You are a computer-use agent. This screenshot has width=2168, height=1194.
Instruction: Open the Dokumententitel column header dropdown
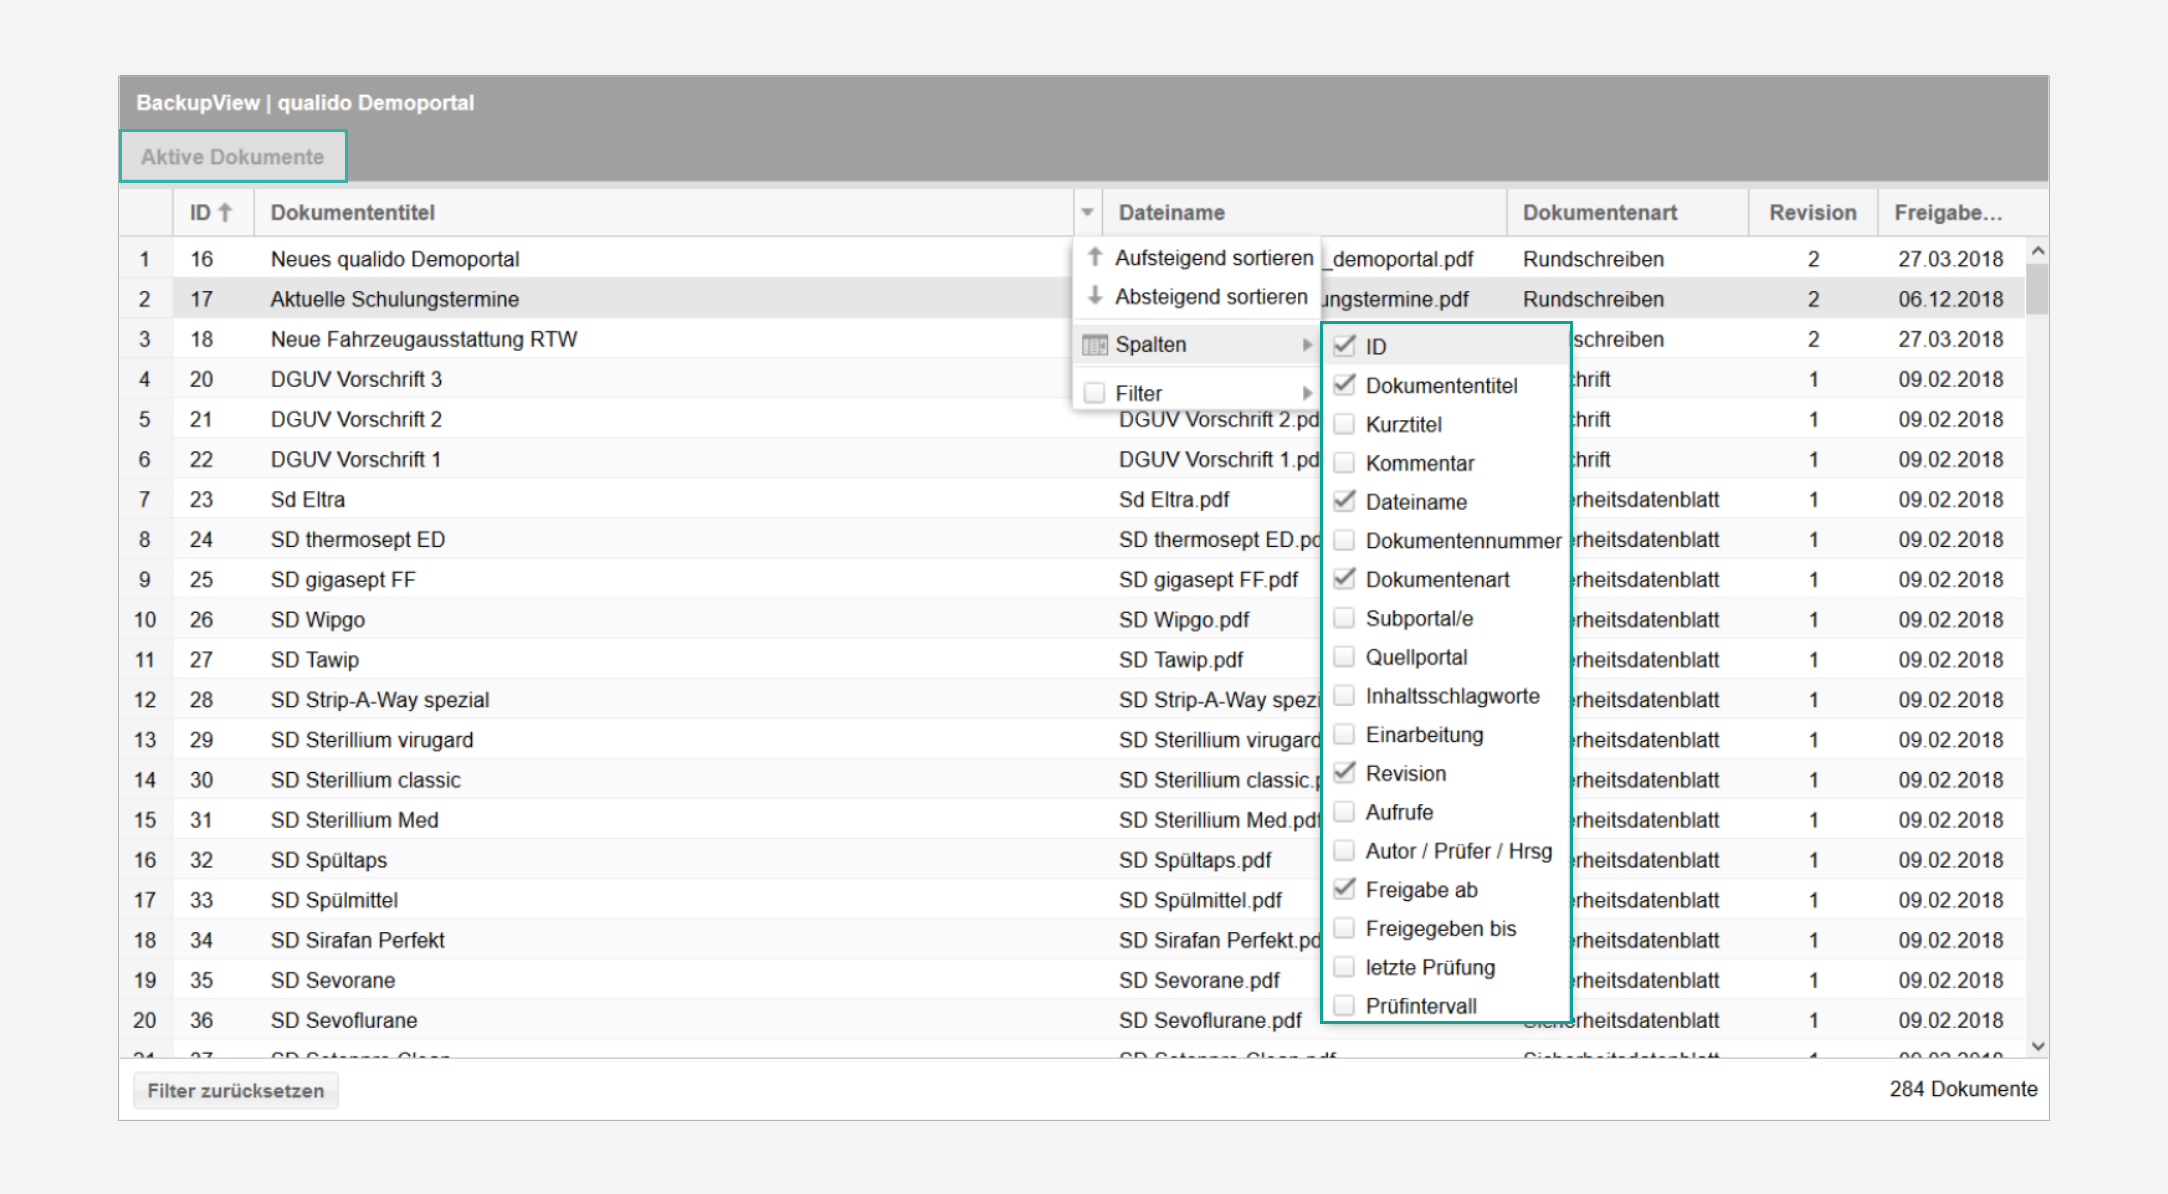(x=1087, y=212)
